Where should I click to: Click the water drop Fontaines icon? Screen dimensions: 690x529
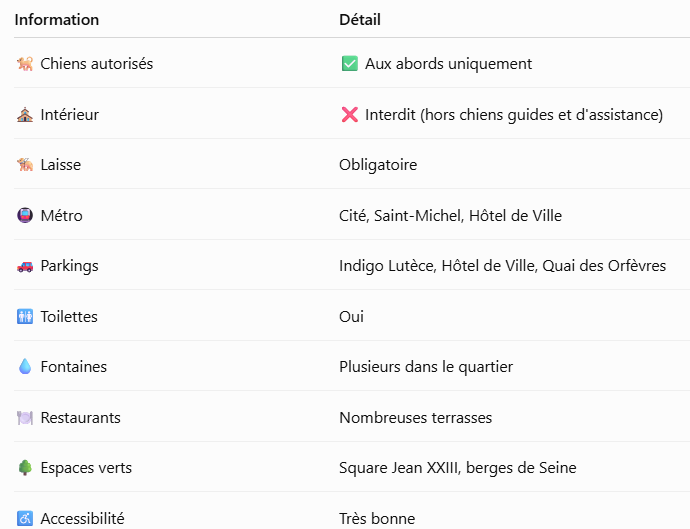pos(25,367)
